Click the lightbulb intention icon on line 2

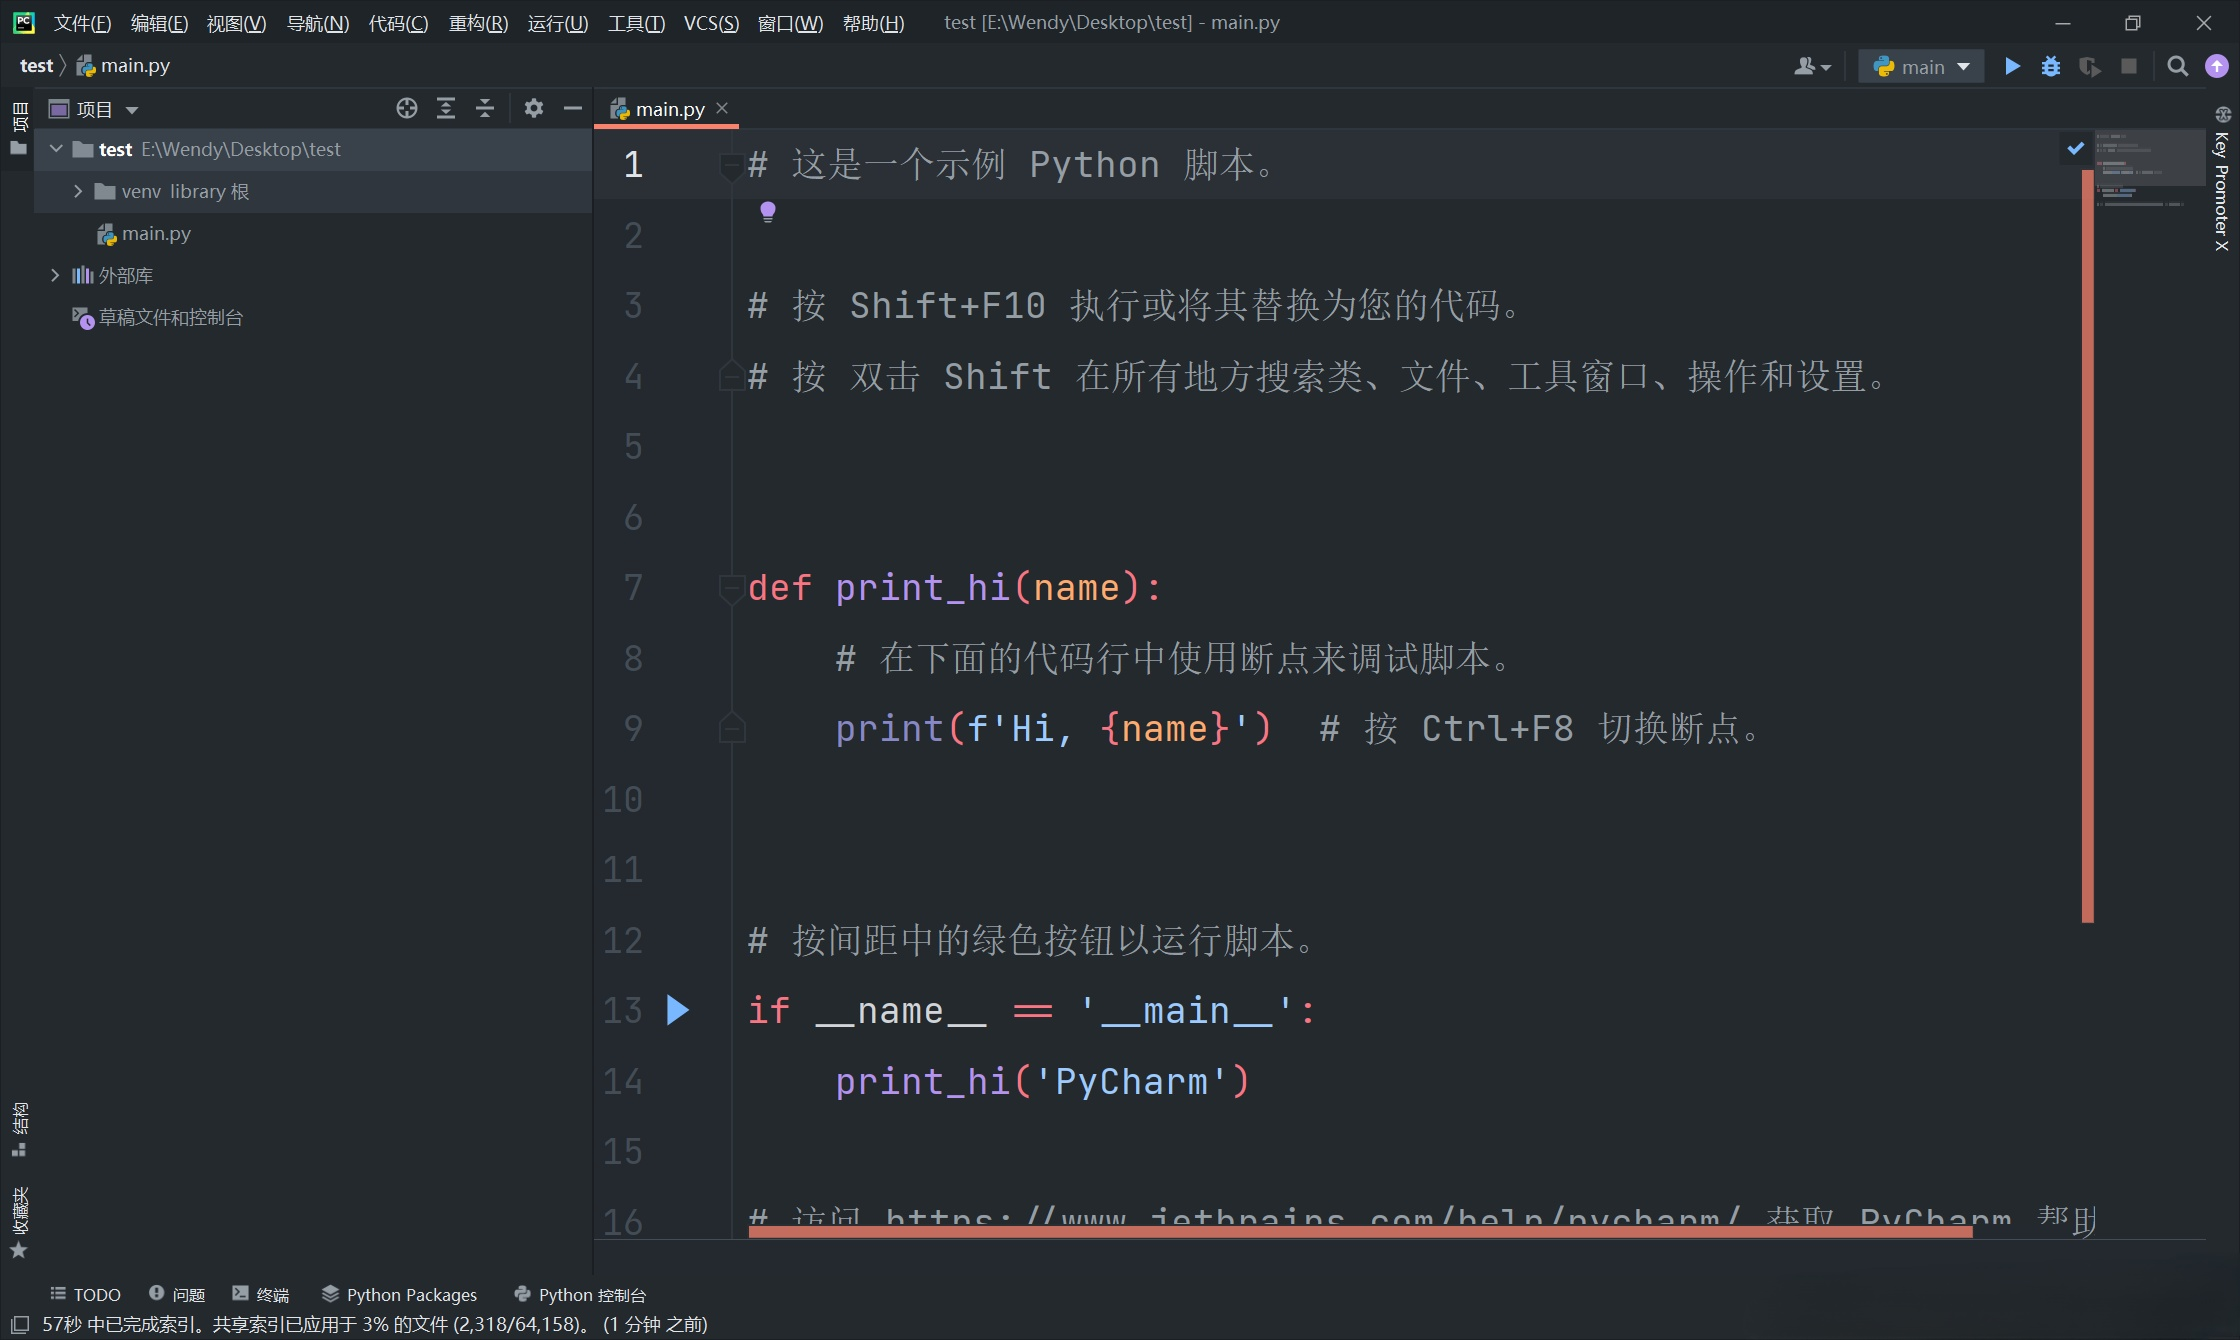pyautogui.click(x=767, y=211)
